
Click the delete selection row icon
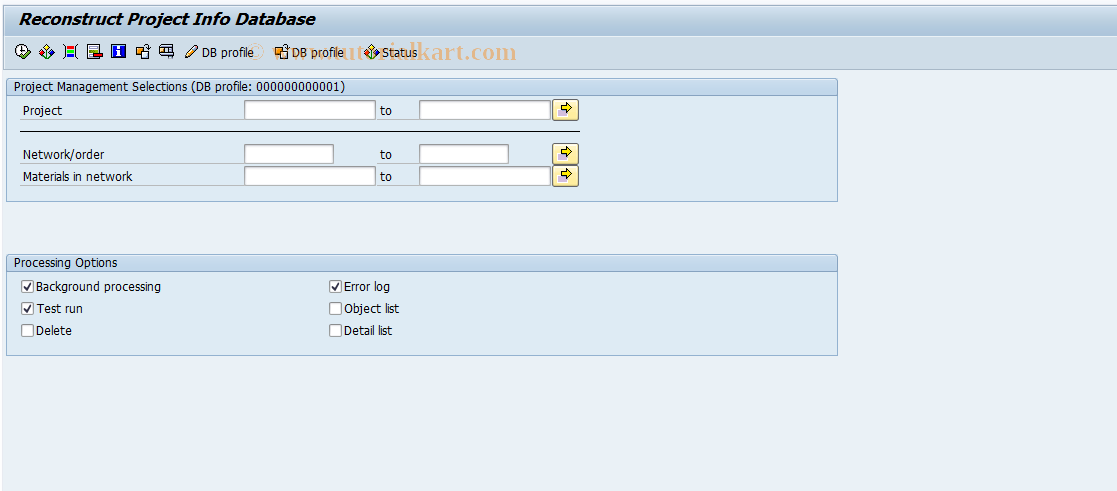(x=94, y=51)
